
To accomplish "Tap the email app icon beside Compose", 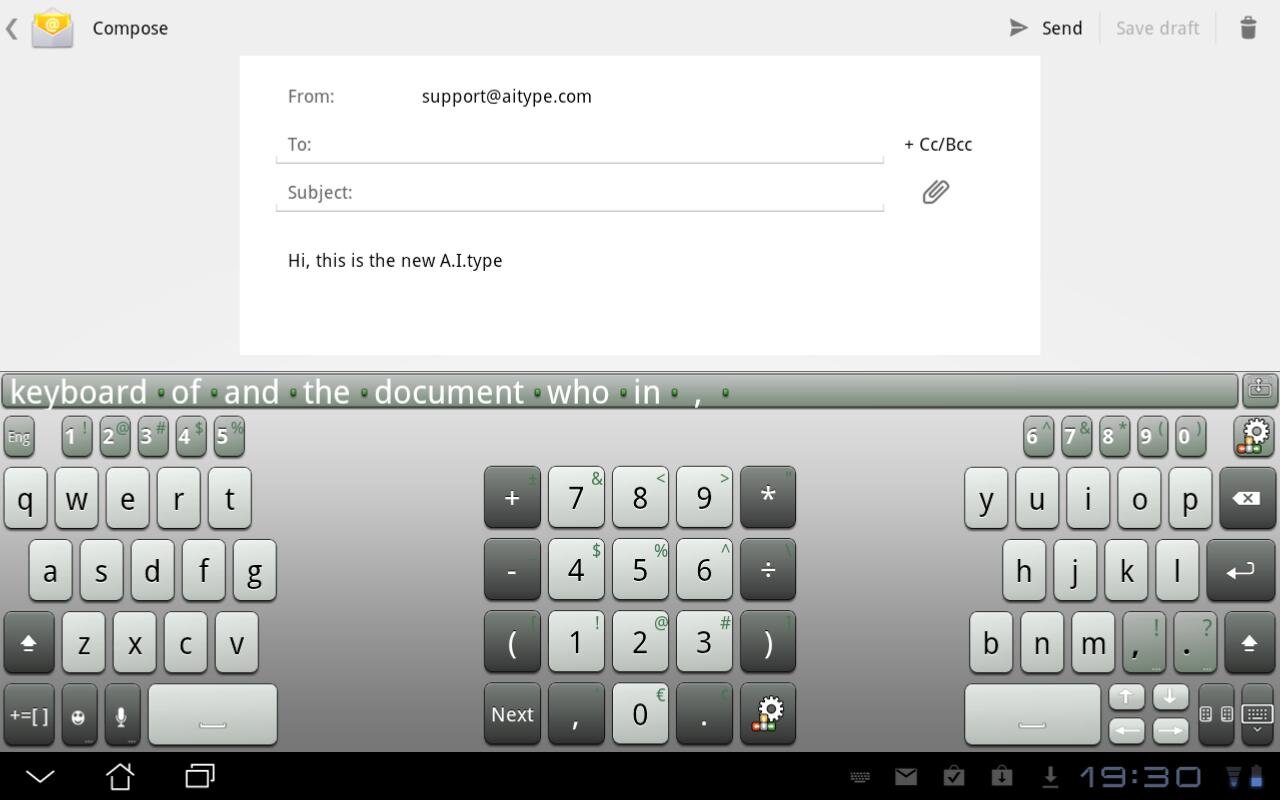I will [52, 27].
